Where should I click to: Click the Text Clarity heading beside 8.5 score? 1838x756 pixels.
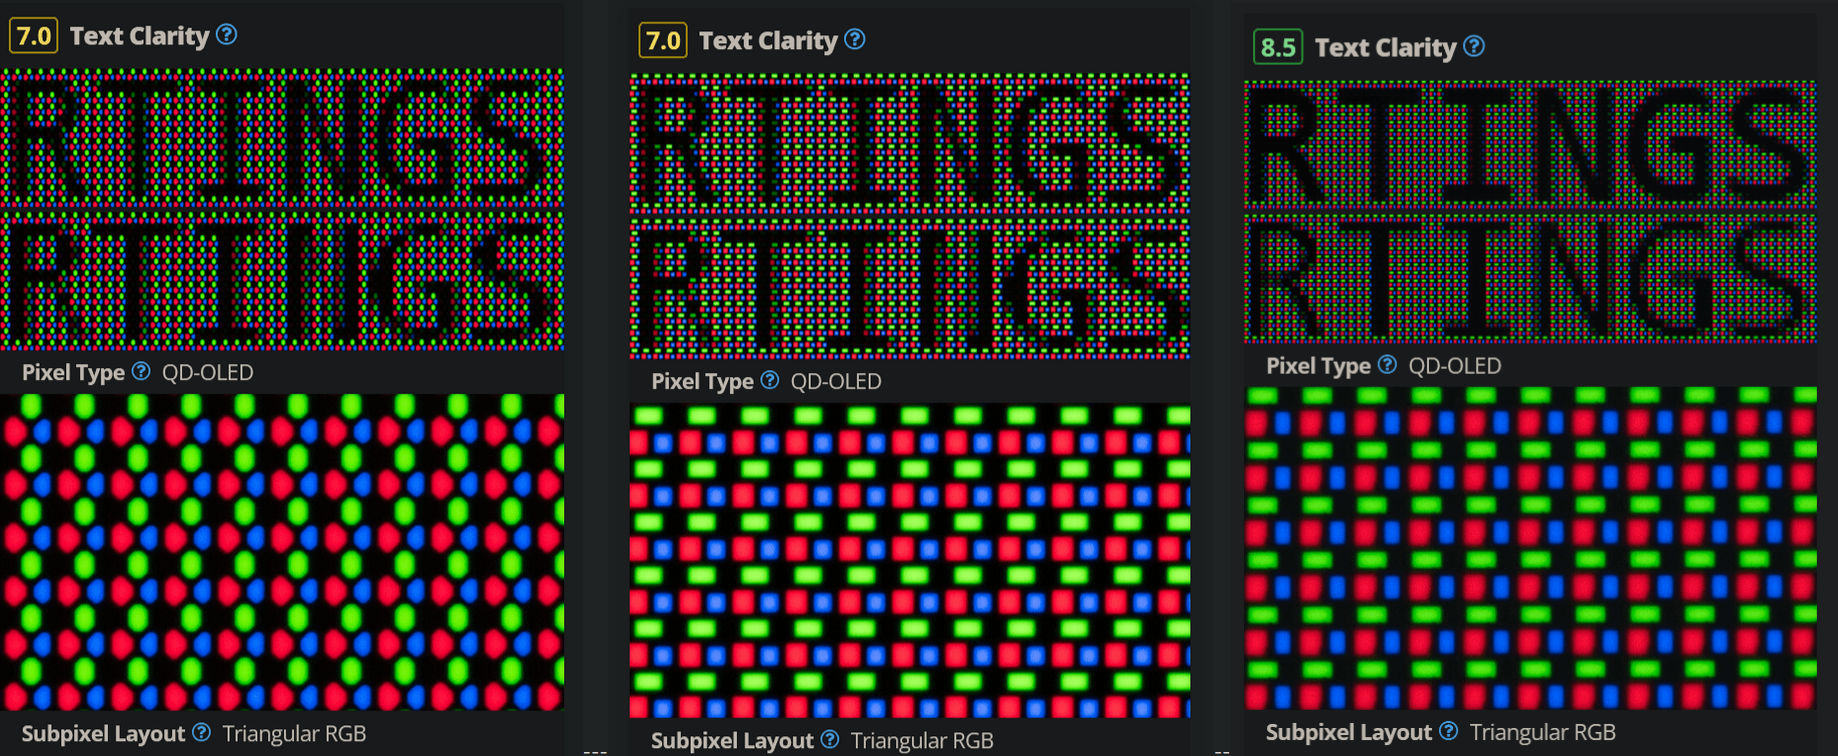pos(1385,47)
